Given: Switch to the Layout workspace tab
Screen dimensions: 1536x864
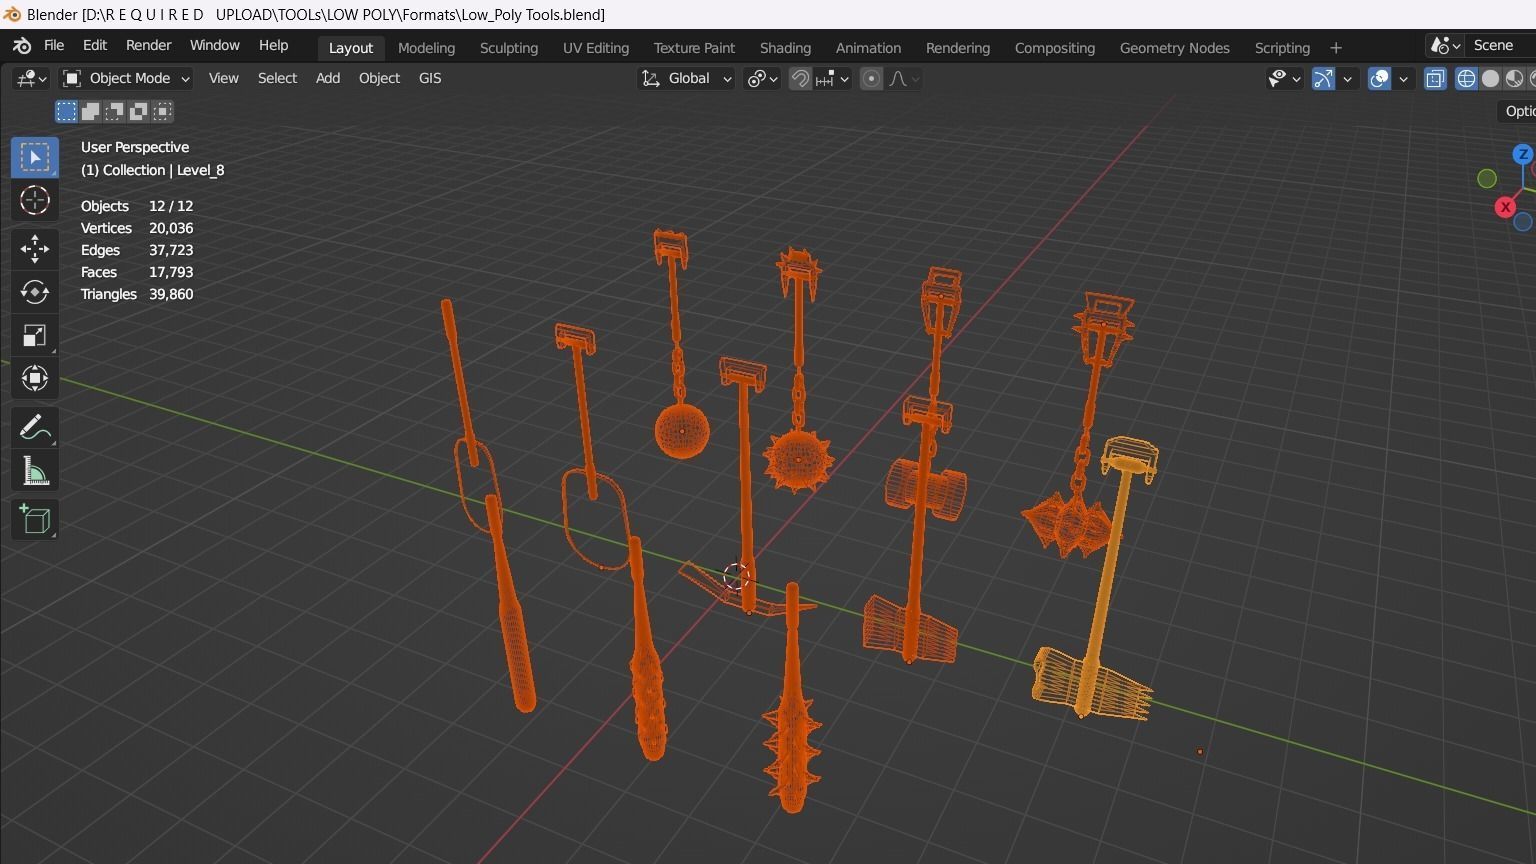Looking at the screenshot, I should tap(351, 48).
